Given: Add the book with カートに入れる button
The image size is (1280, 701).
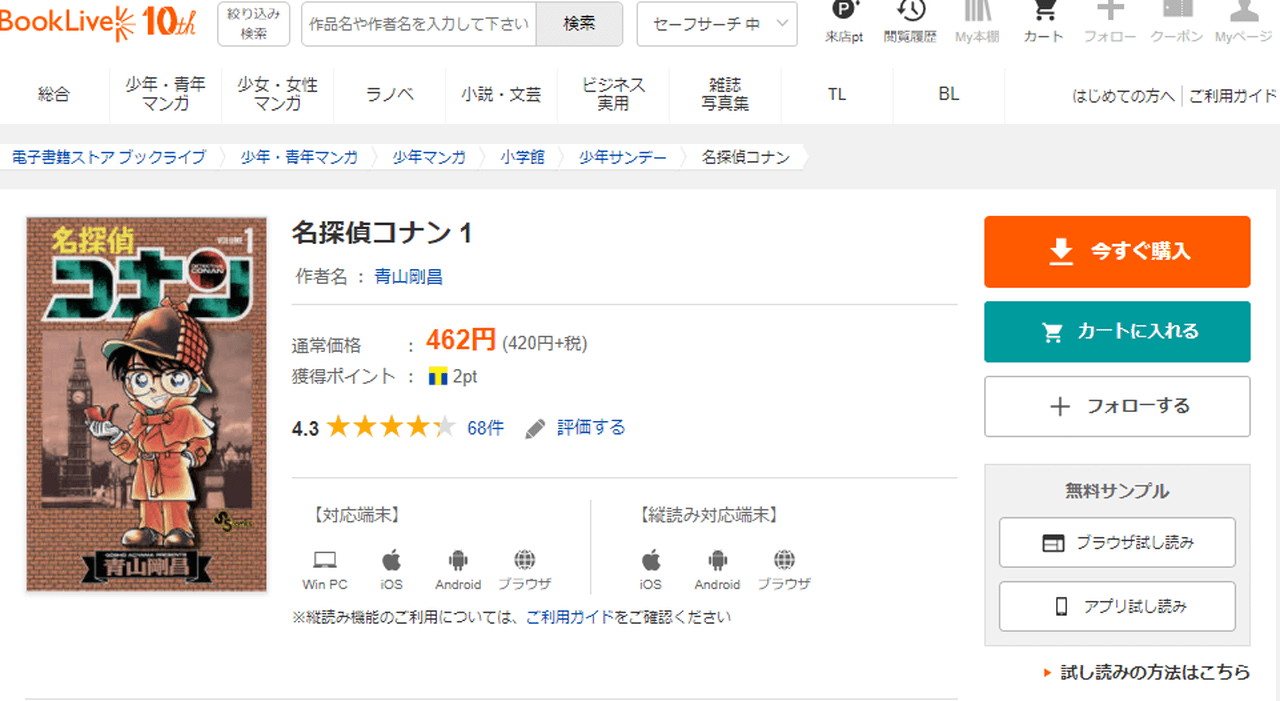Looking at the screenshot, I should point(1117,332).
